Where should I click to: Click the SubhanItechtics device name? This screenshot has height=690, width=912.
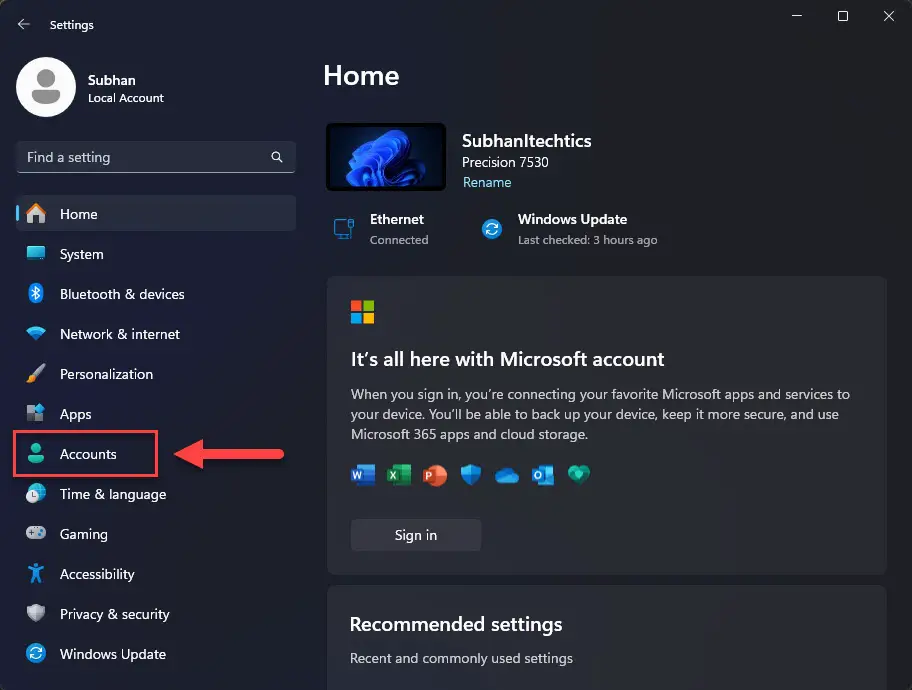(x=526, y=141)
